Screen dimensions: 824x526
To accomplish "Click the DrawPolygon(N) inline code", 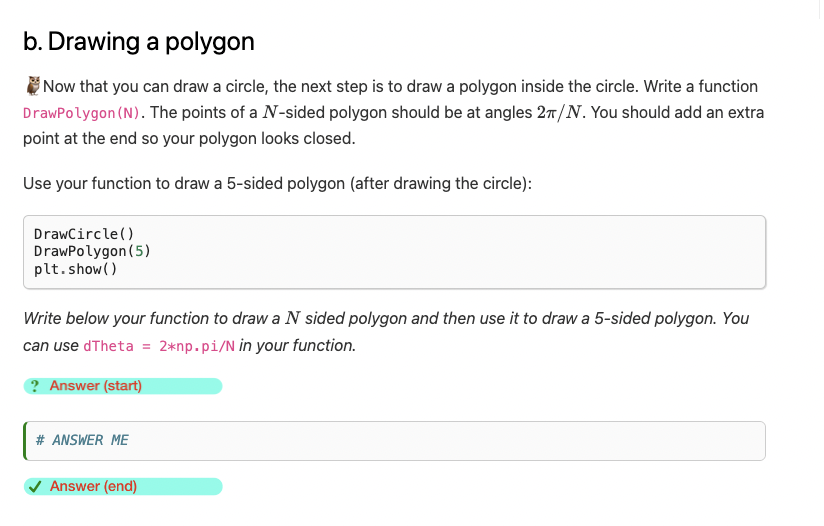I will pyautogui.click(x=81, y=113).
